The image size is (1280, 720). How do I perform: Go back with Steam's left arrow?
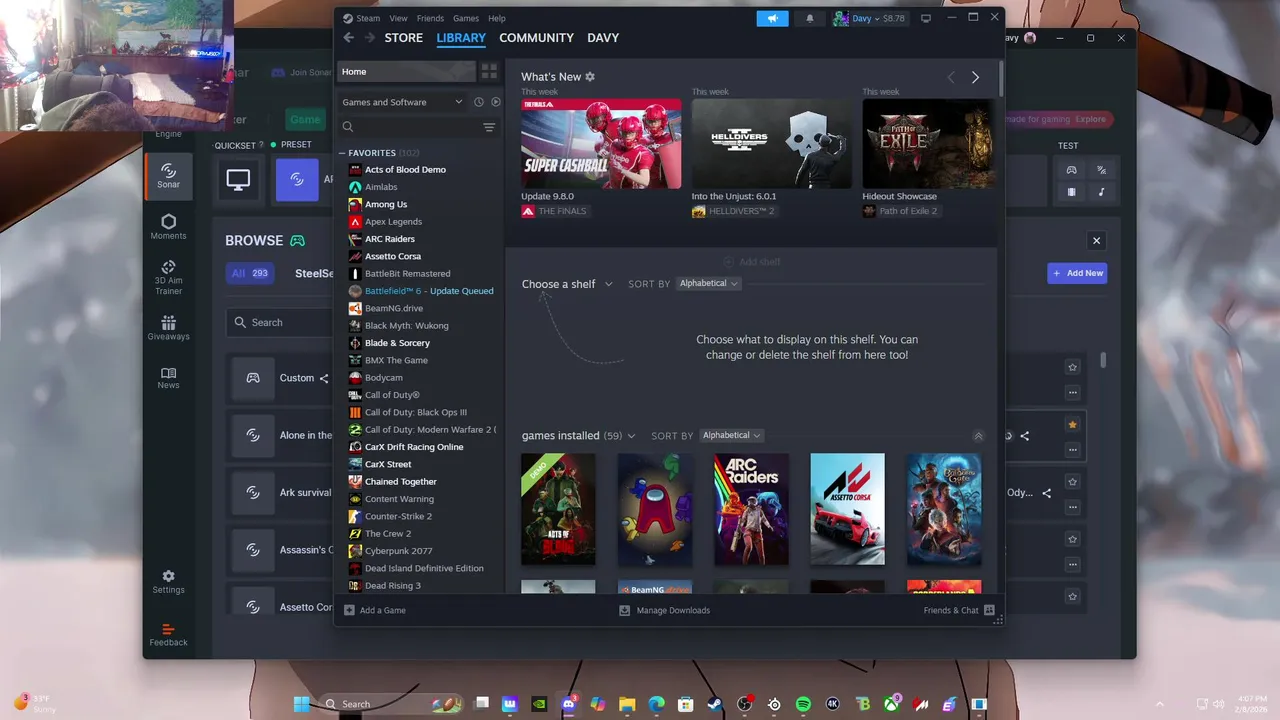348,38
